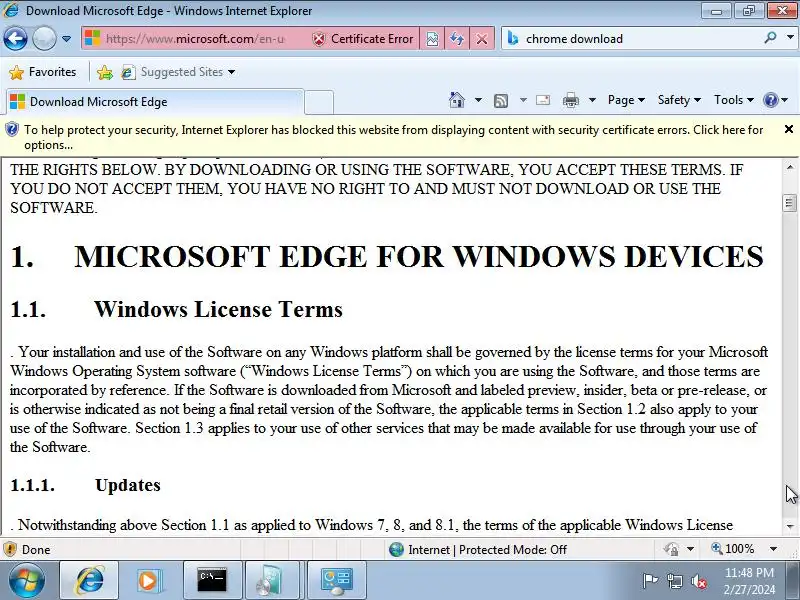Image resolution: width=800 pixels, height=600 pixels.
Task: Click the microsoft.com address bar URL
Action: [195, 39]
